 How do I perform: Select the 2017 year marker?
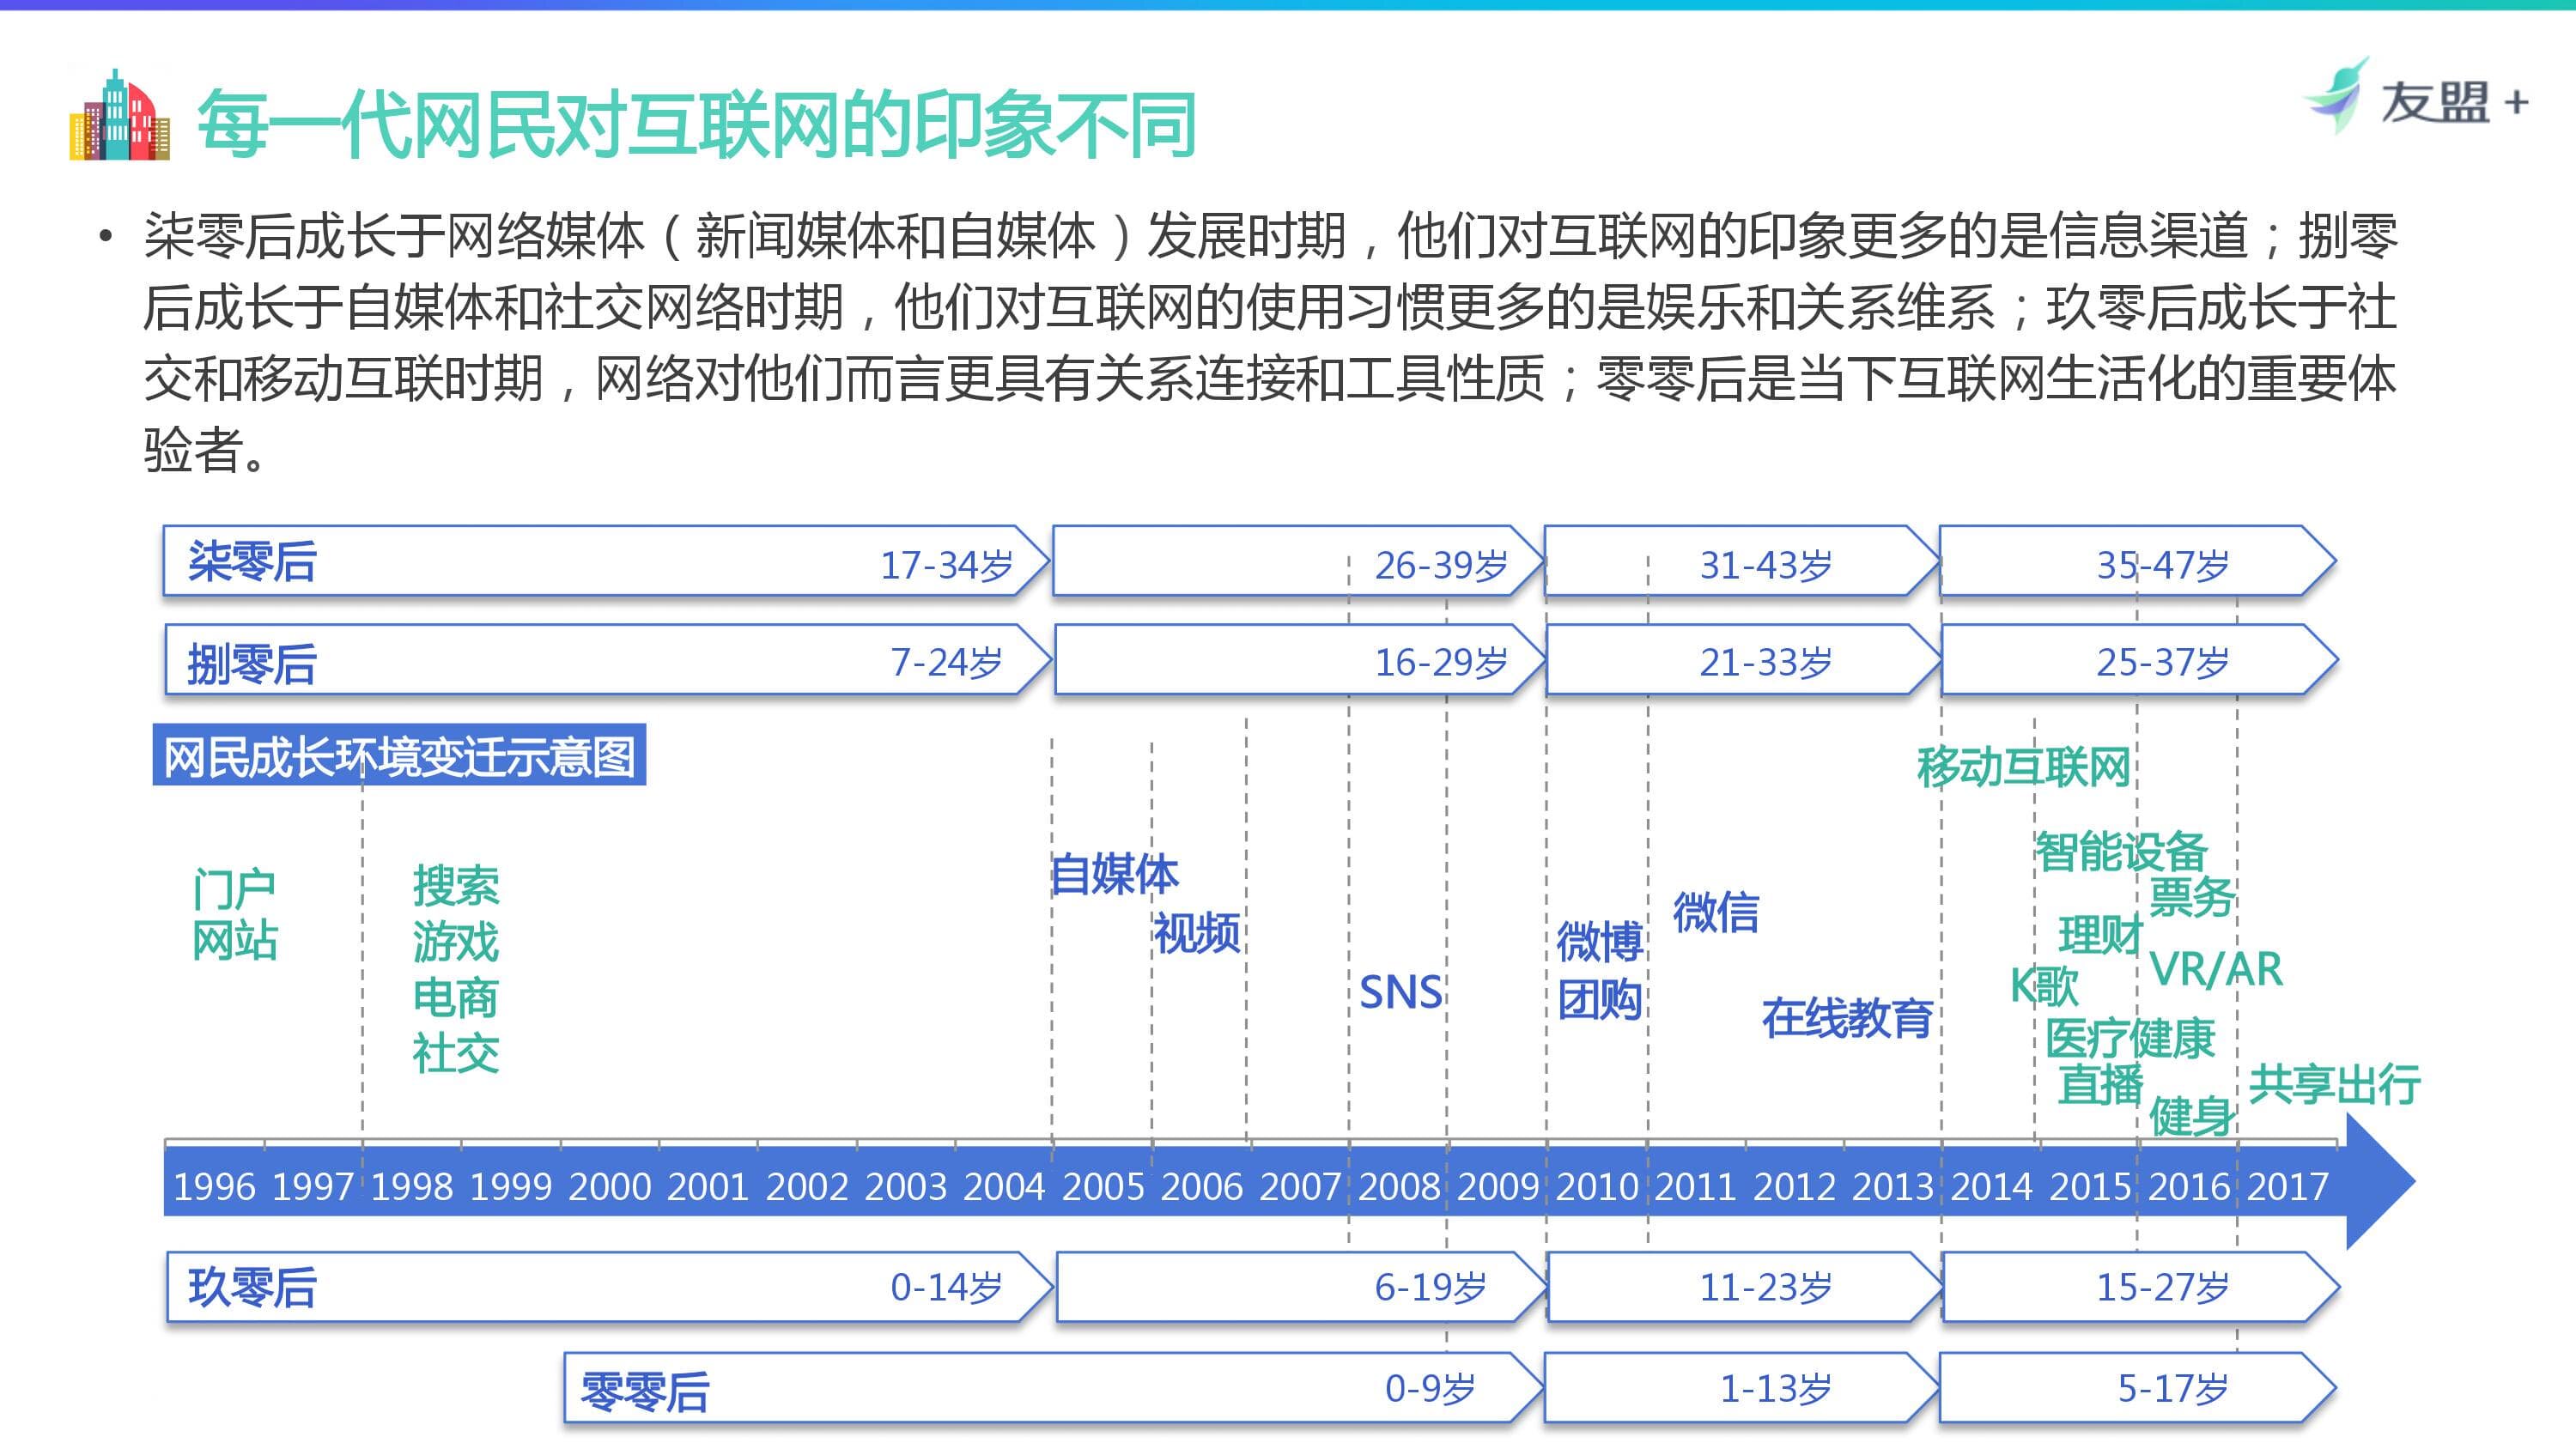[2287, 1186]
